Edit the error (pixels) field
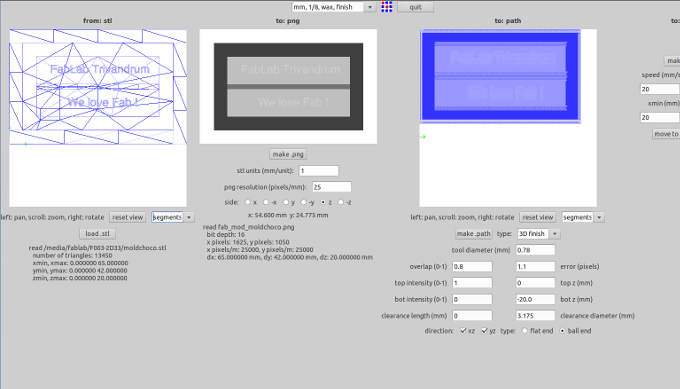 [x=536, y=267]
